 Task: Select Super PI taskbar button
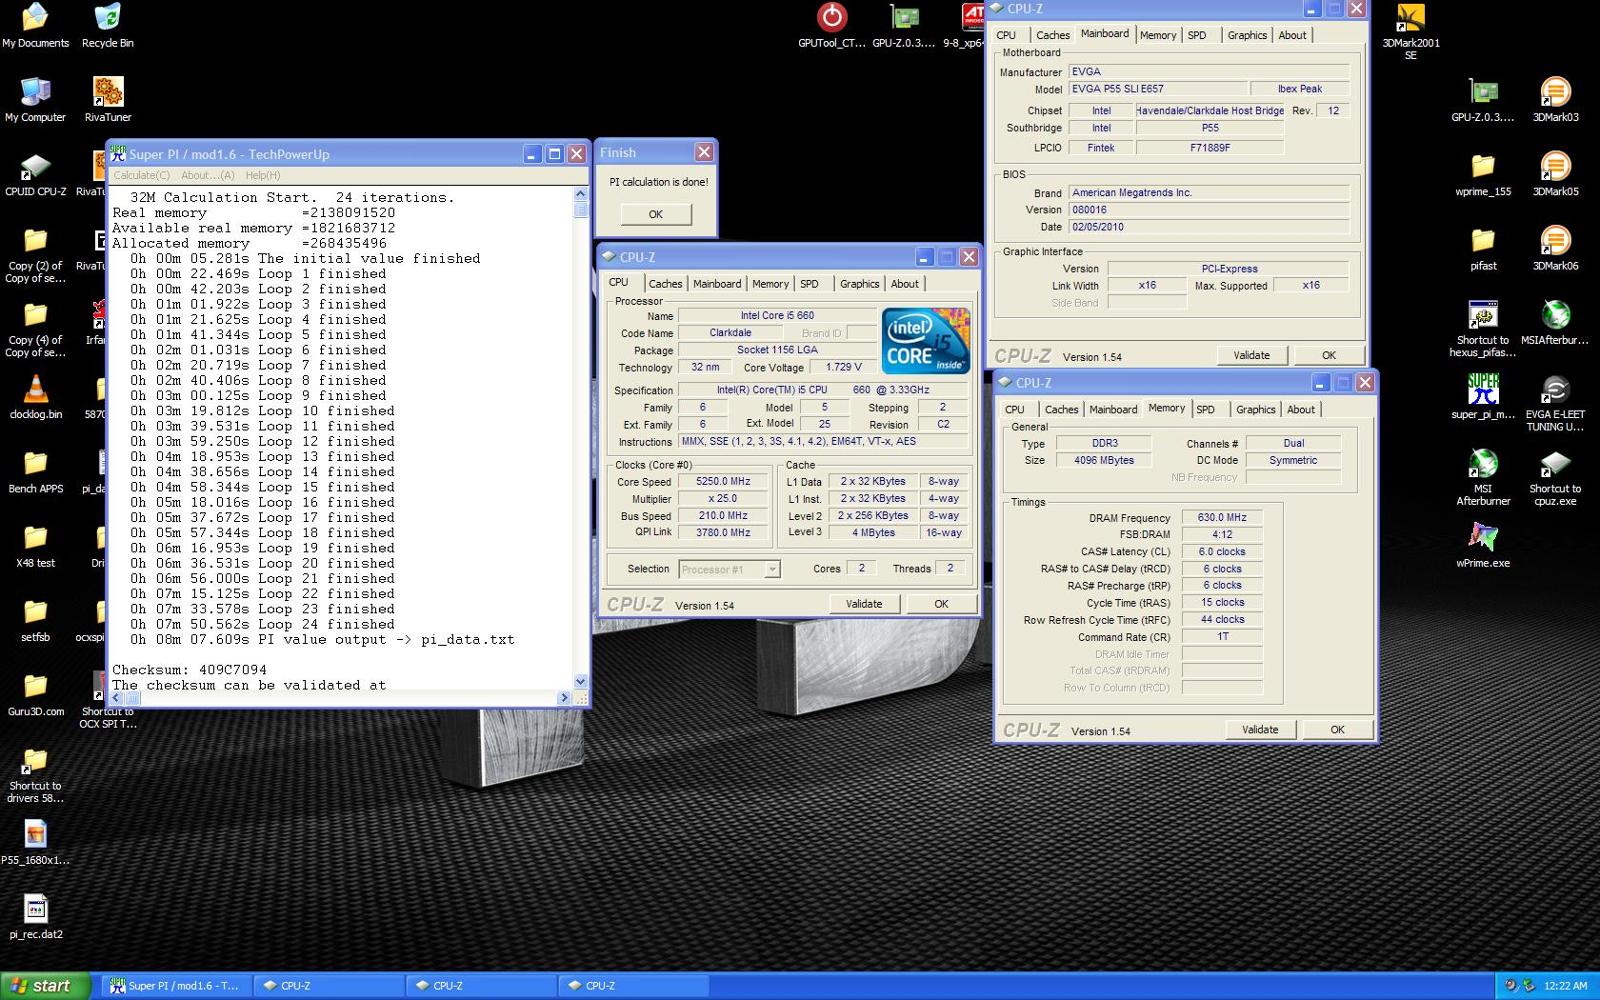[175, 986]
